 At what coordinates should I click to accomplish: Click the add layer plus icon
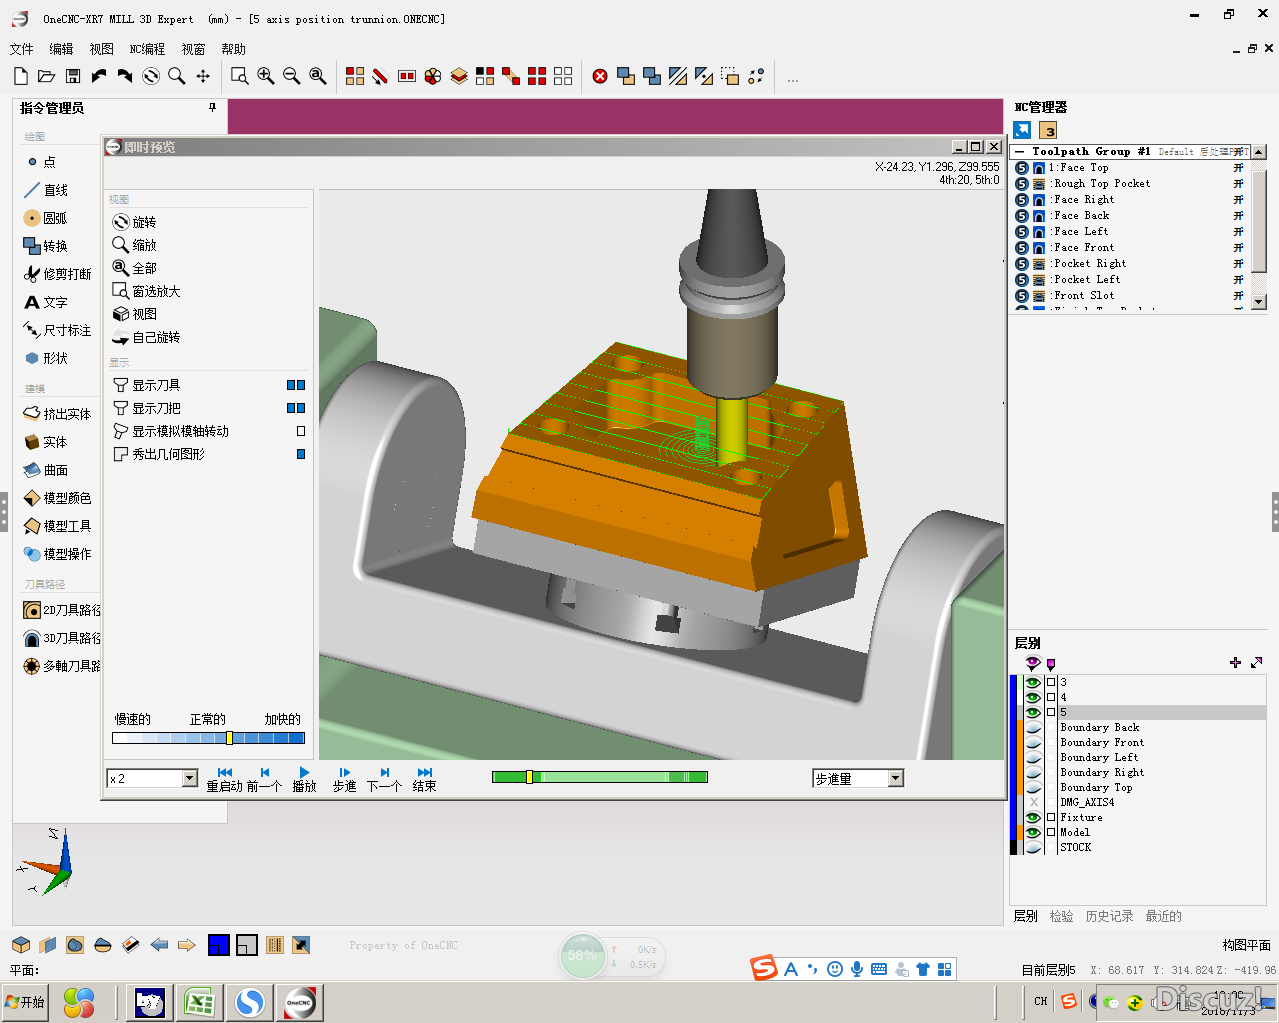pos(1235,662)
